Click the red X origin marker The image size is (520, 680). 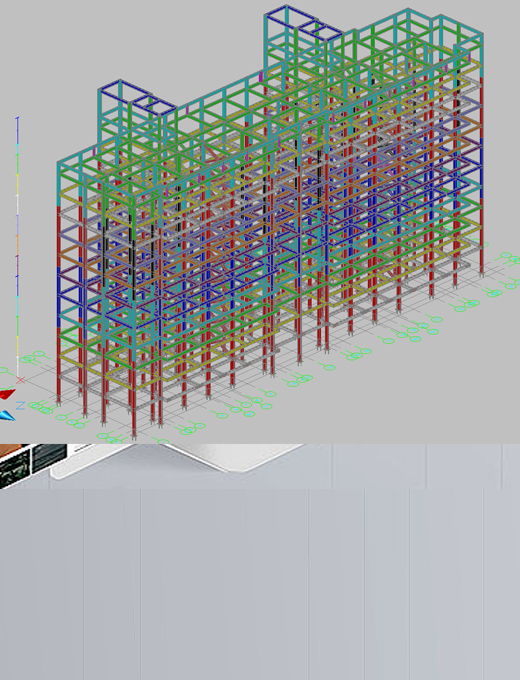[x=20, y=380]
